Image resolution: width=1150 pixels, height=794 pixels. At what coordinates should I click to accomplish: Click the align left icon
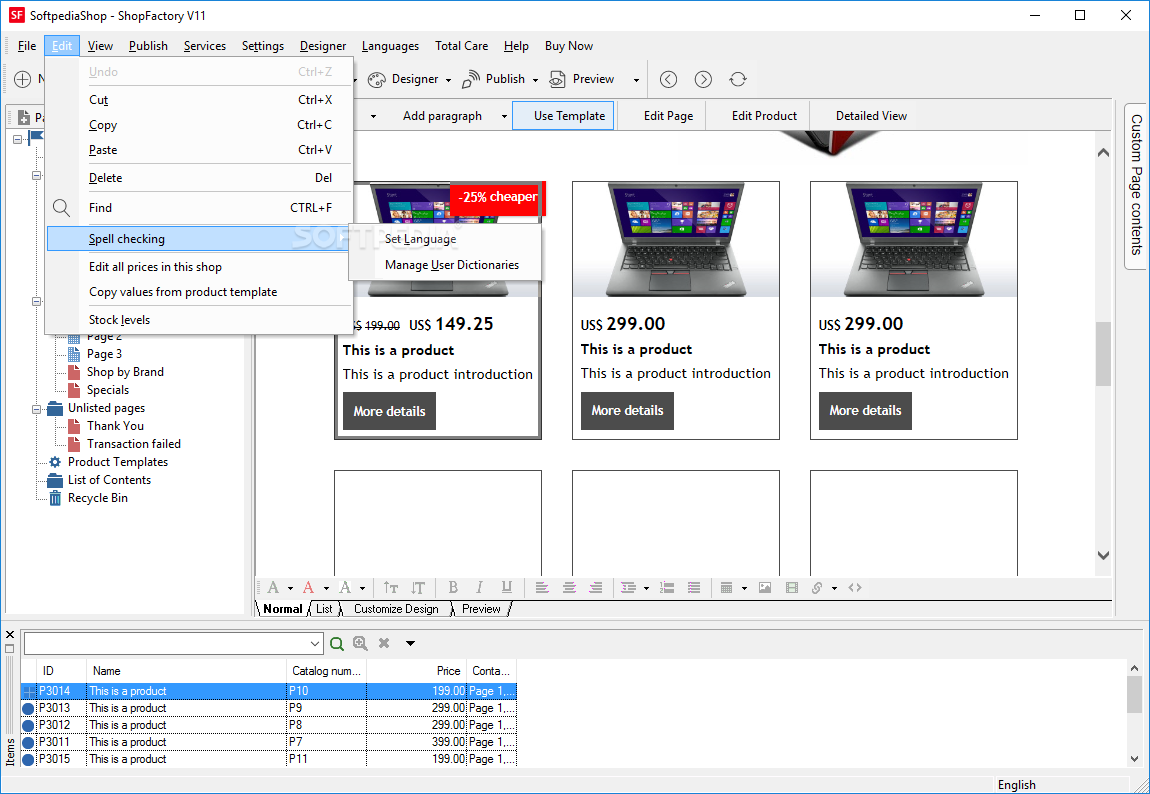click(542, 587)
